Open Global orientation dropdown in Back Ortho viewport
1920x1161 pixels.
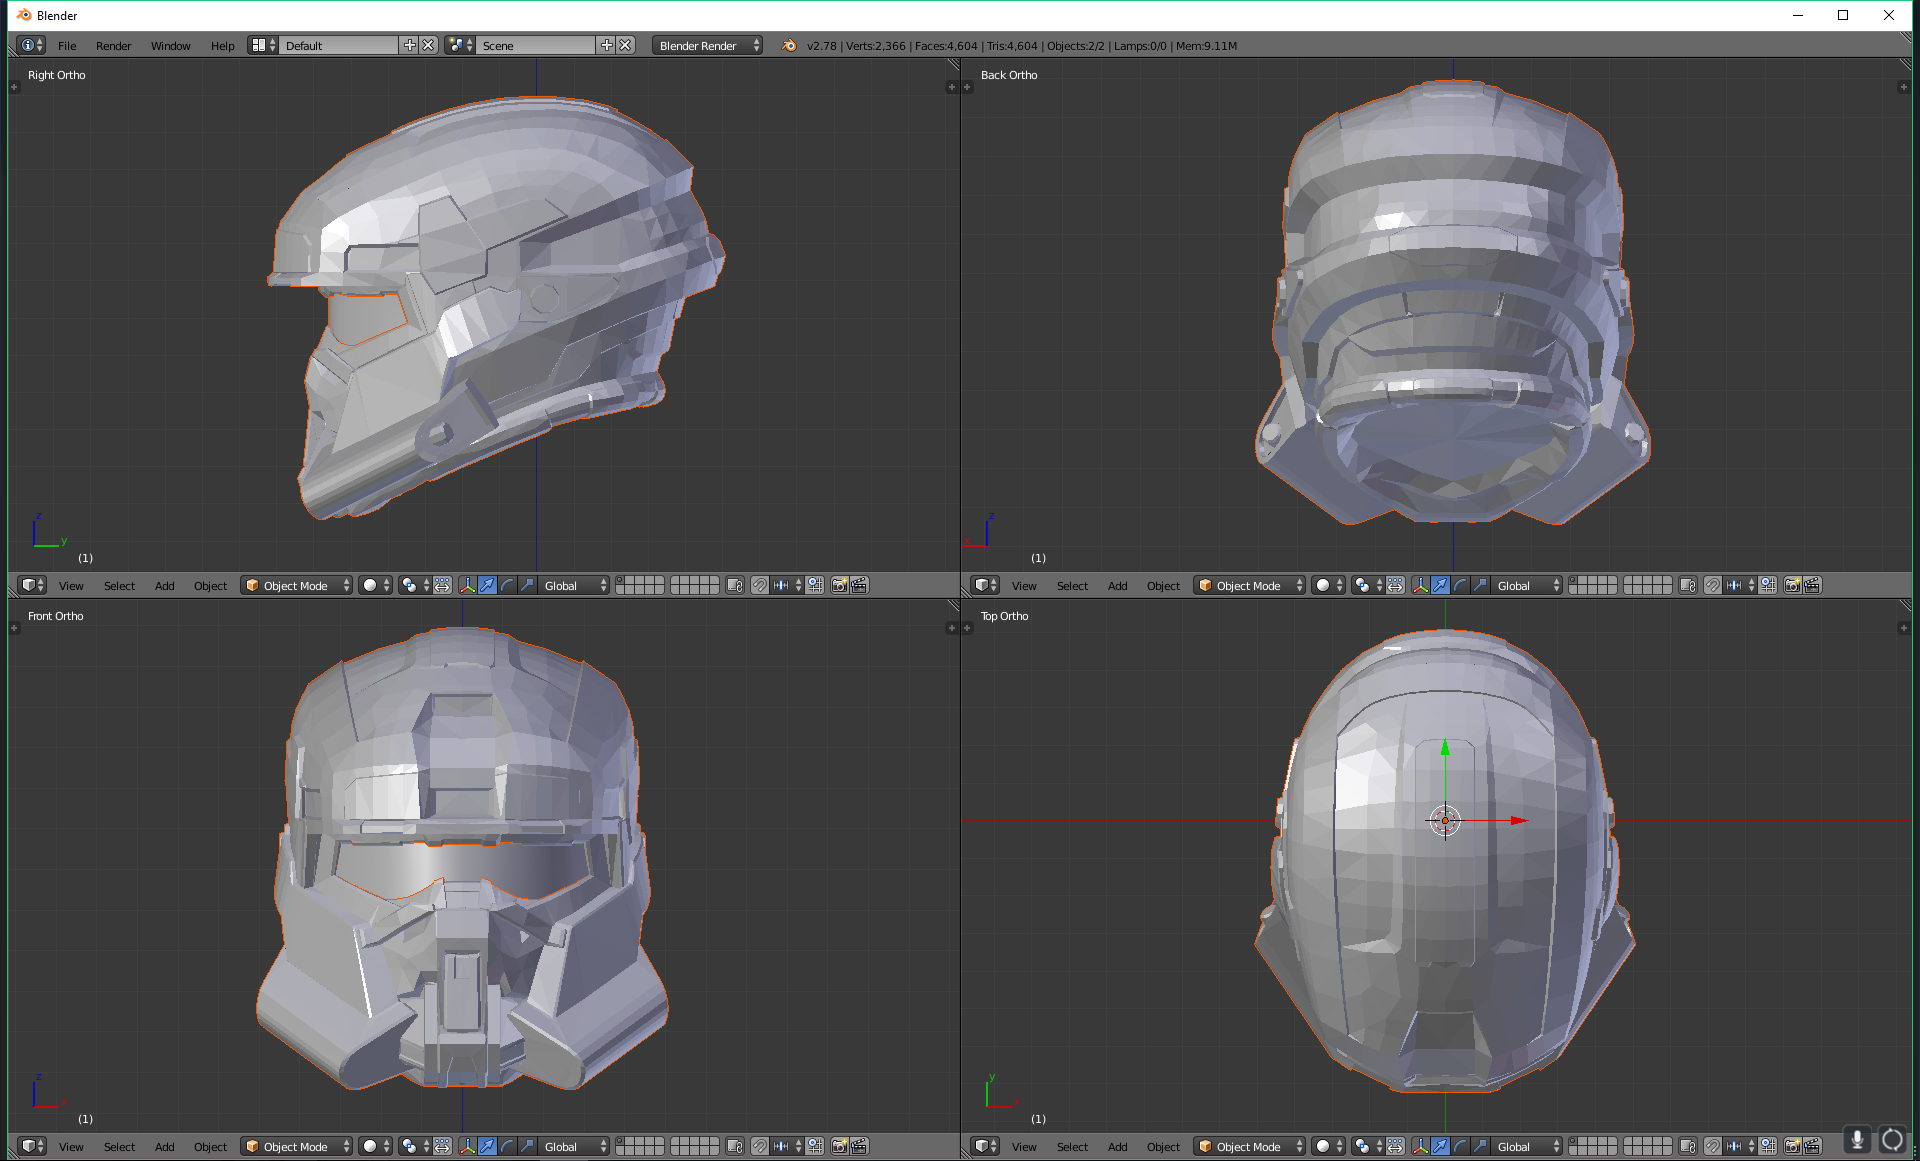coord(1526,585)
